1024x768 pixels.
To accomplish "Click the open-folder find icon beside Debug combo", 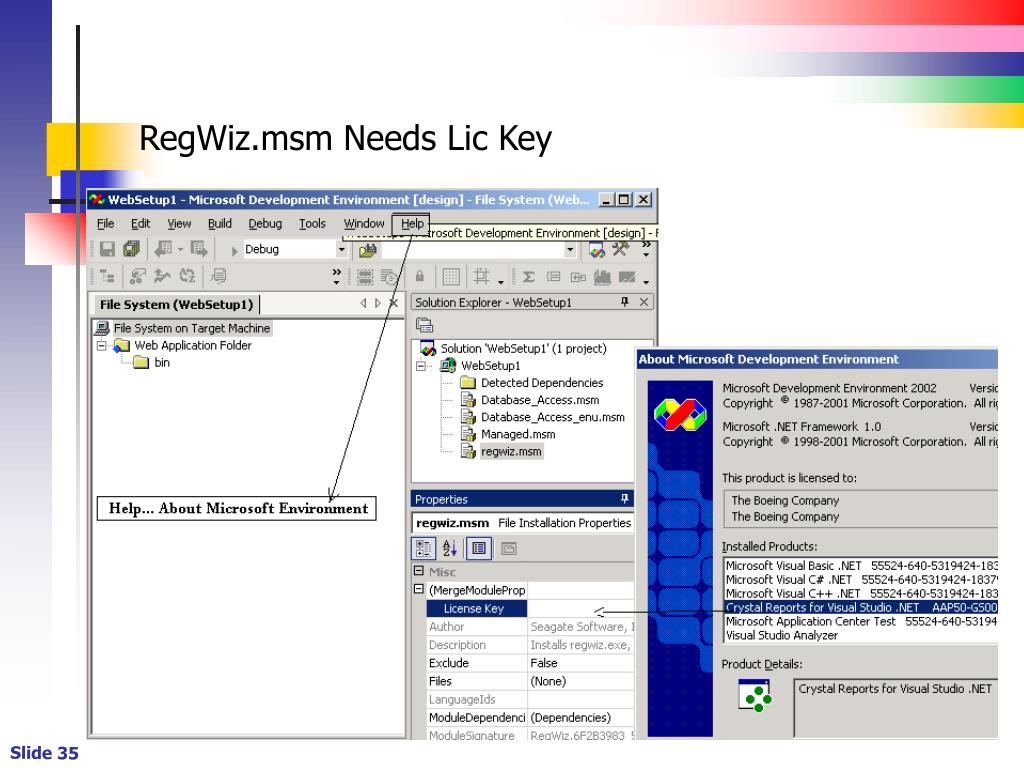I will click(x=368, y=249).
